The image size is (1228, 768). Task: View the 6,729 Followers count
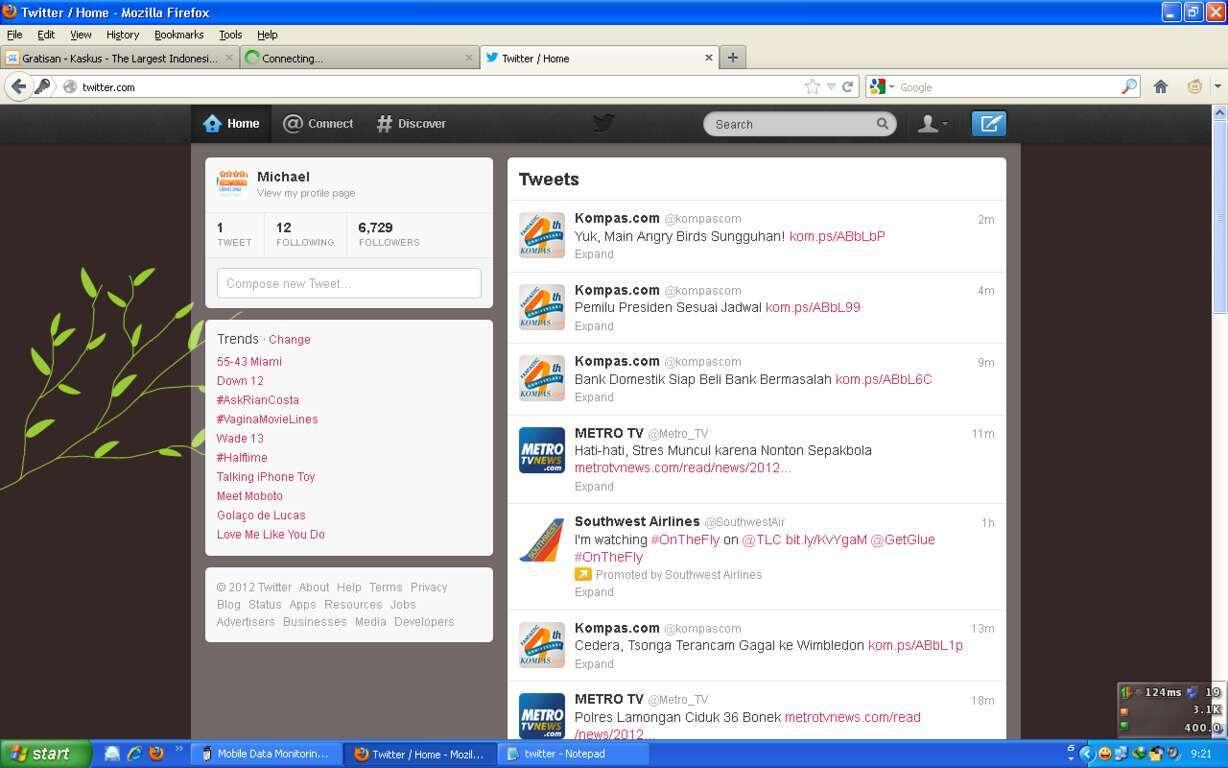pyautogui.click(x=389, y=234)
